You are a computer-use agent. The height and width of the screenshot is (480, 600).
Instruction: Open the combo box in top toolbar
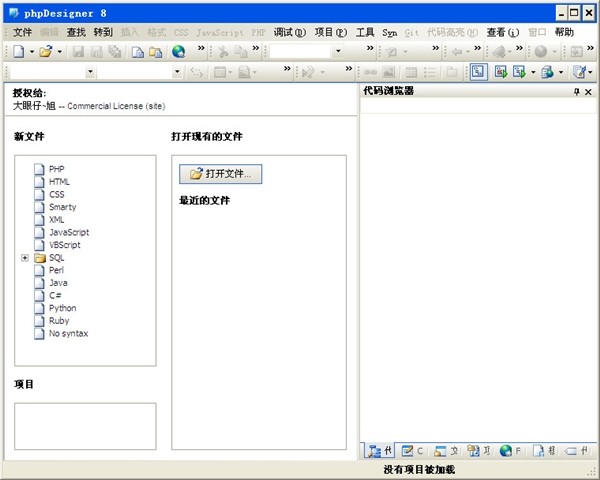click(338, 51)
